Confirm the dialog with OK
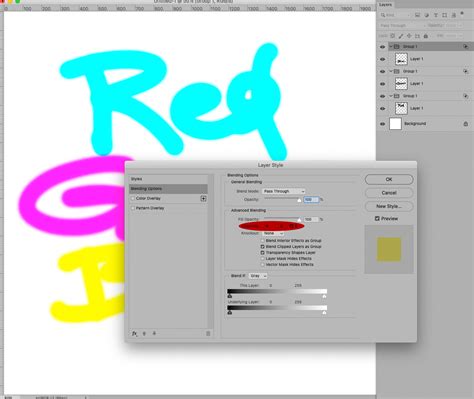This screenshot has width=474, height=399. 389,179
